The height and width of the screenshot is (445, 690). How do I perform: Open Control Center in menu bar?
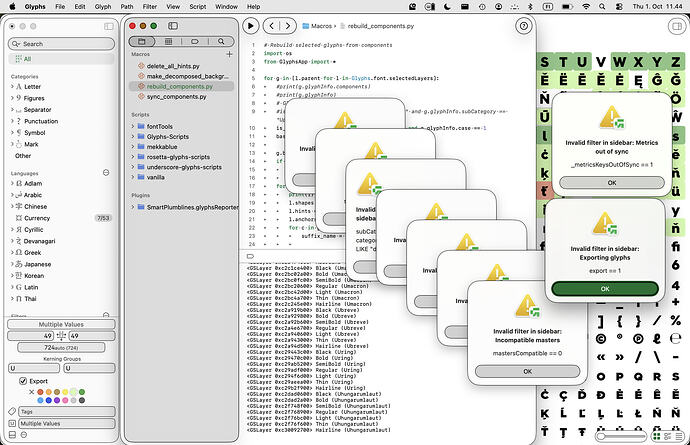619,7
